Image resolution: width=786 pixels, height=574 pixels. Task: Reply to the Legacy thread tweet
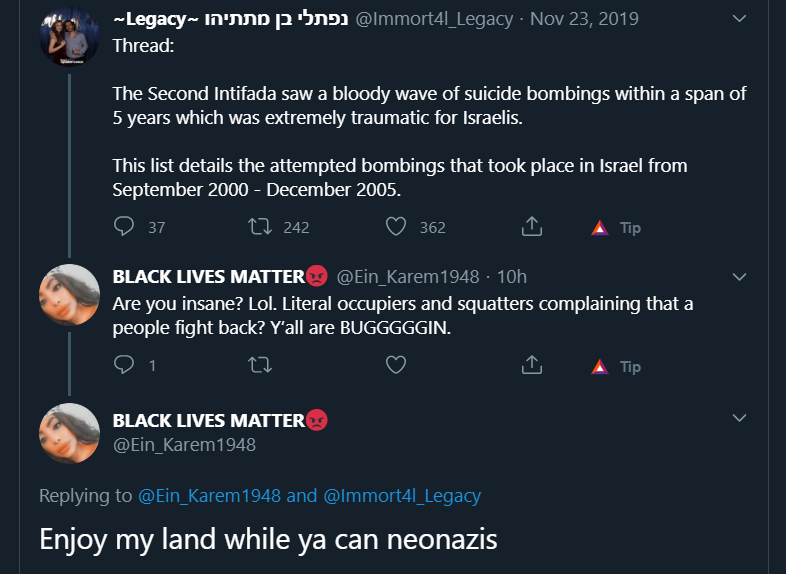coord(124,227)
